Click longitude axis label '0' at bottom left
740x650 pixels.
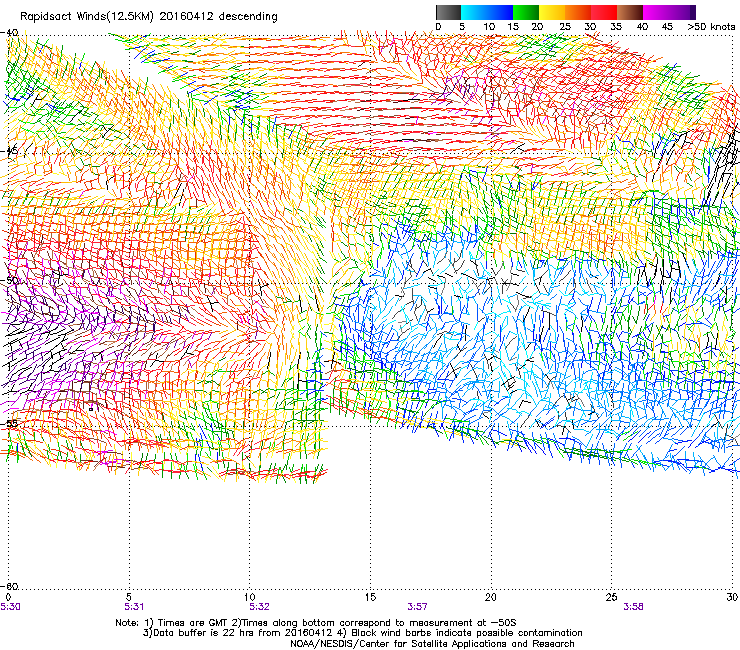(8, 597)
